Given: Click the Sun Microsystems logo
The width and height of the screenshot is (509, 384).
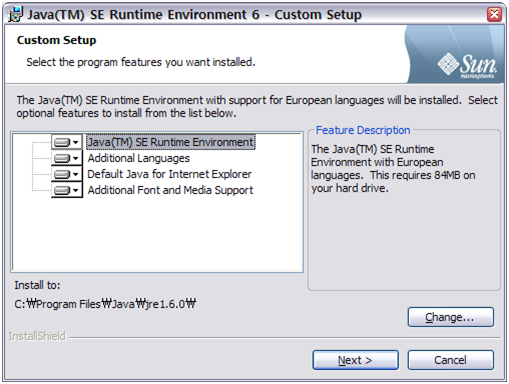Looking at the screenshot, I should pos(467,66).
